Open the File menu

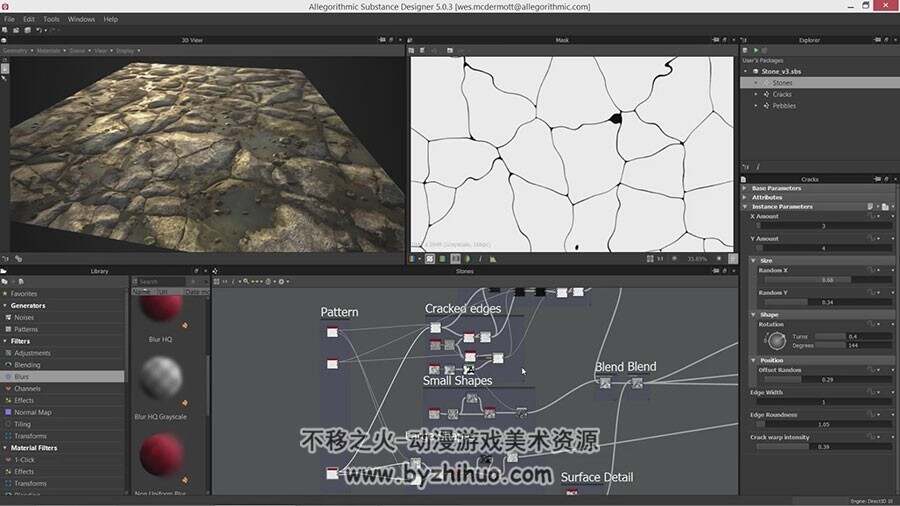point(9,19)
